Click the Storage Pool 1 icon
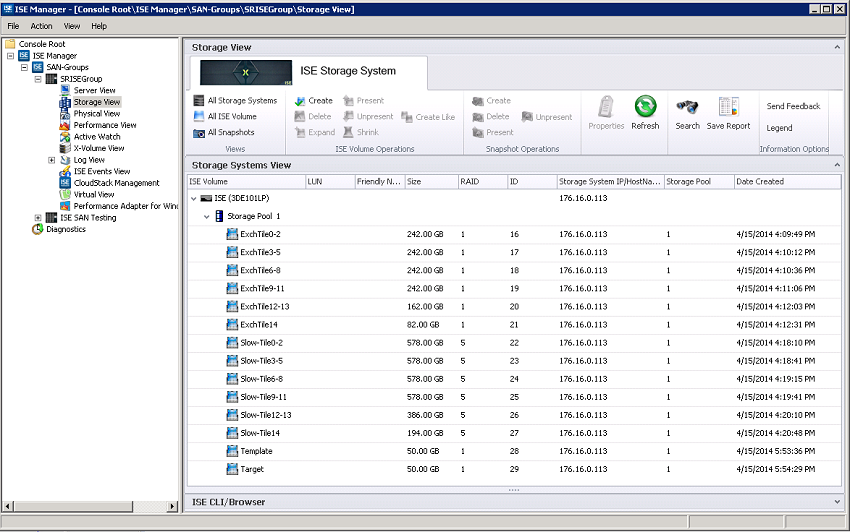The image size is (850, 532). (x=219, y=216)
